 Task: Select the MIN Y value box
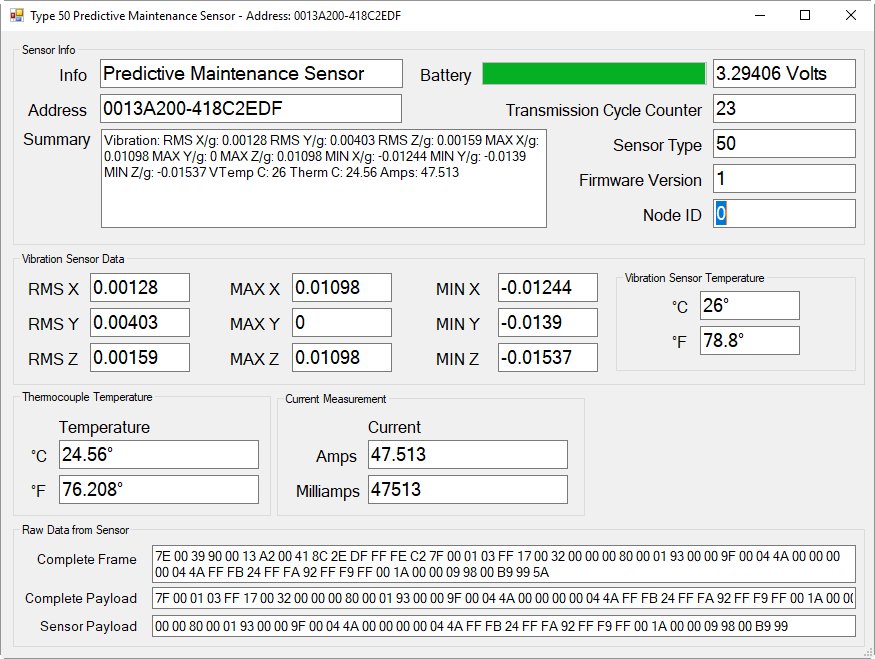548,323
